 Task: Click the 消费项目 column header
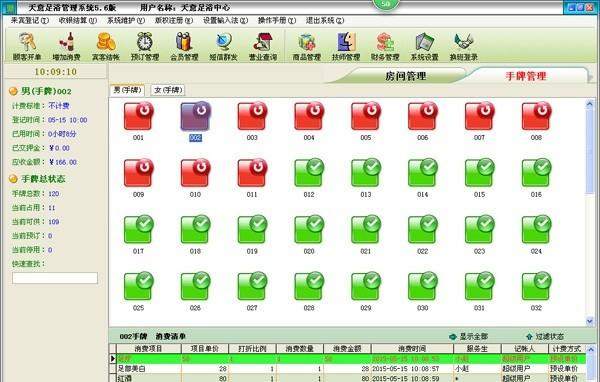tap(148, 349)
